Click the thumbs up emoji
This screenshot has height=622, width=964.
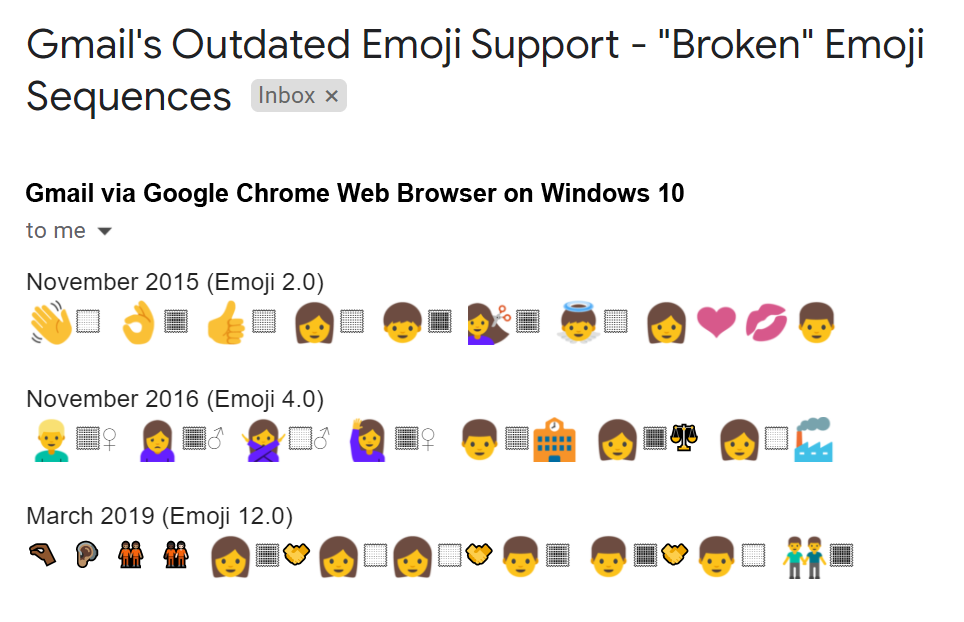coord(225,320)
